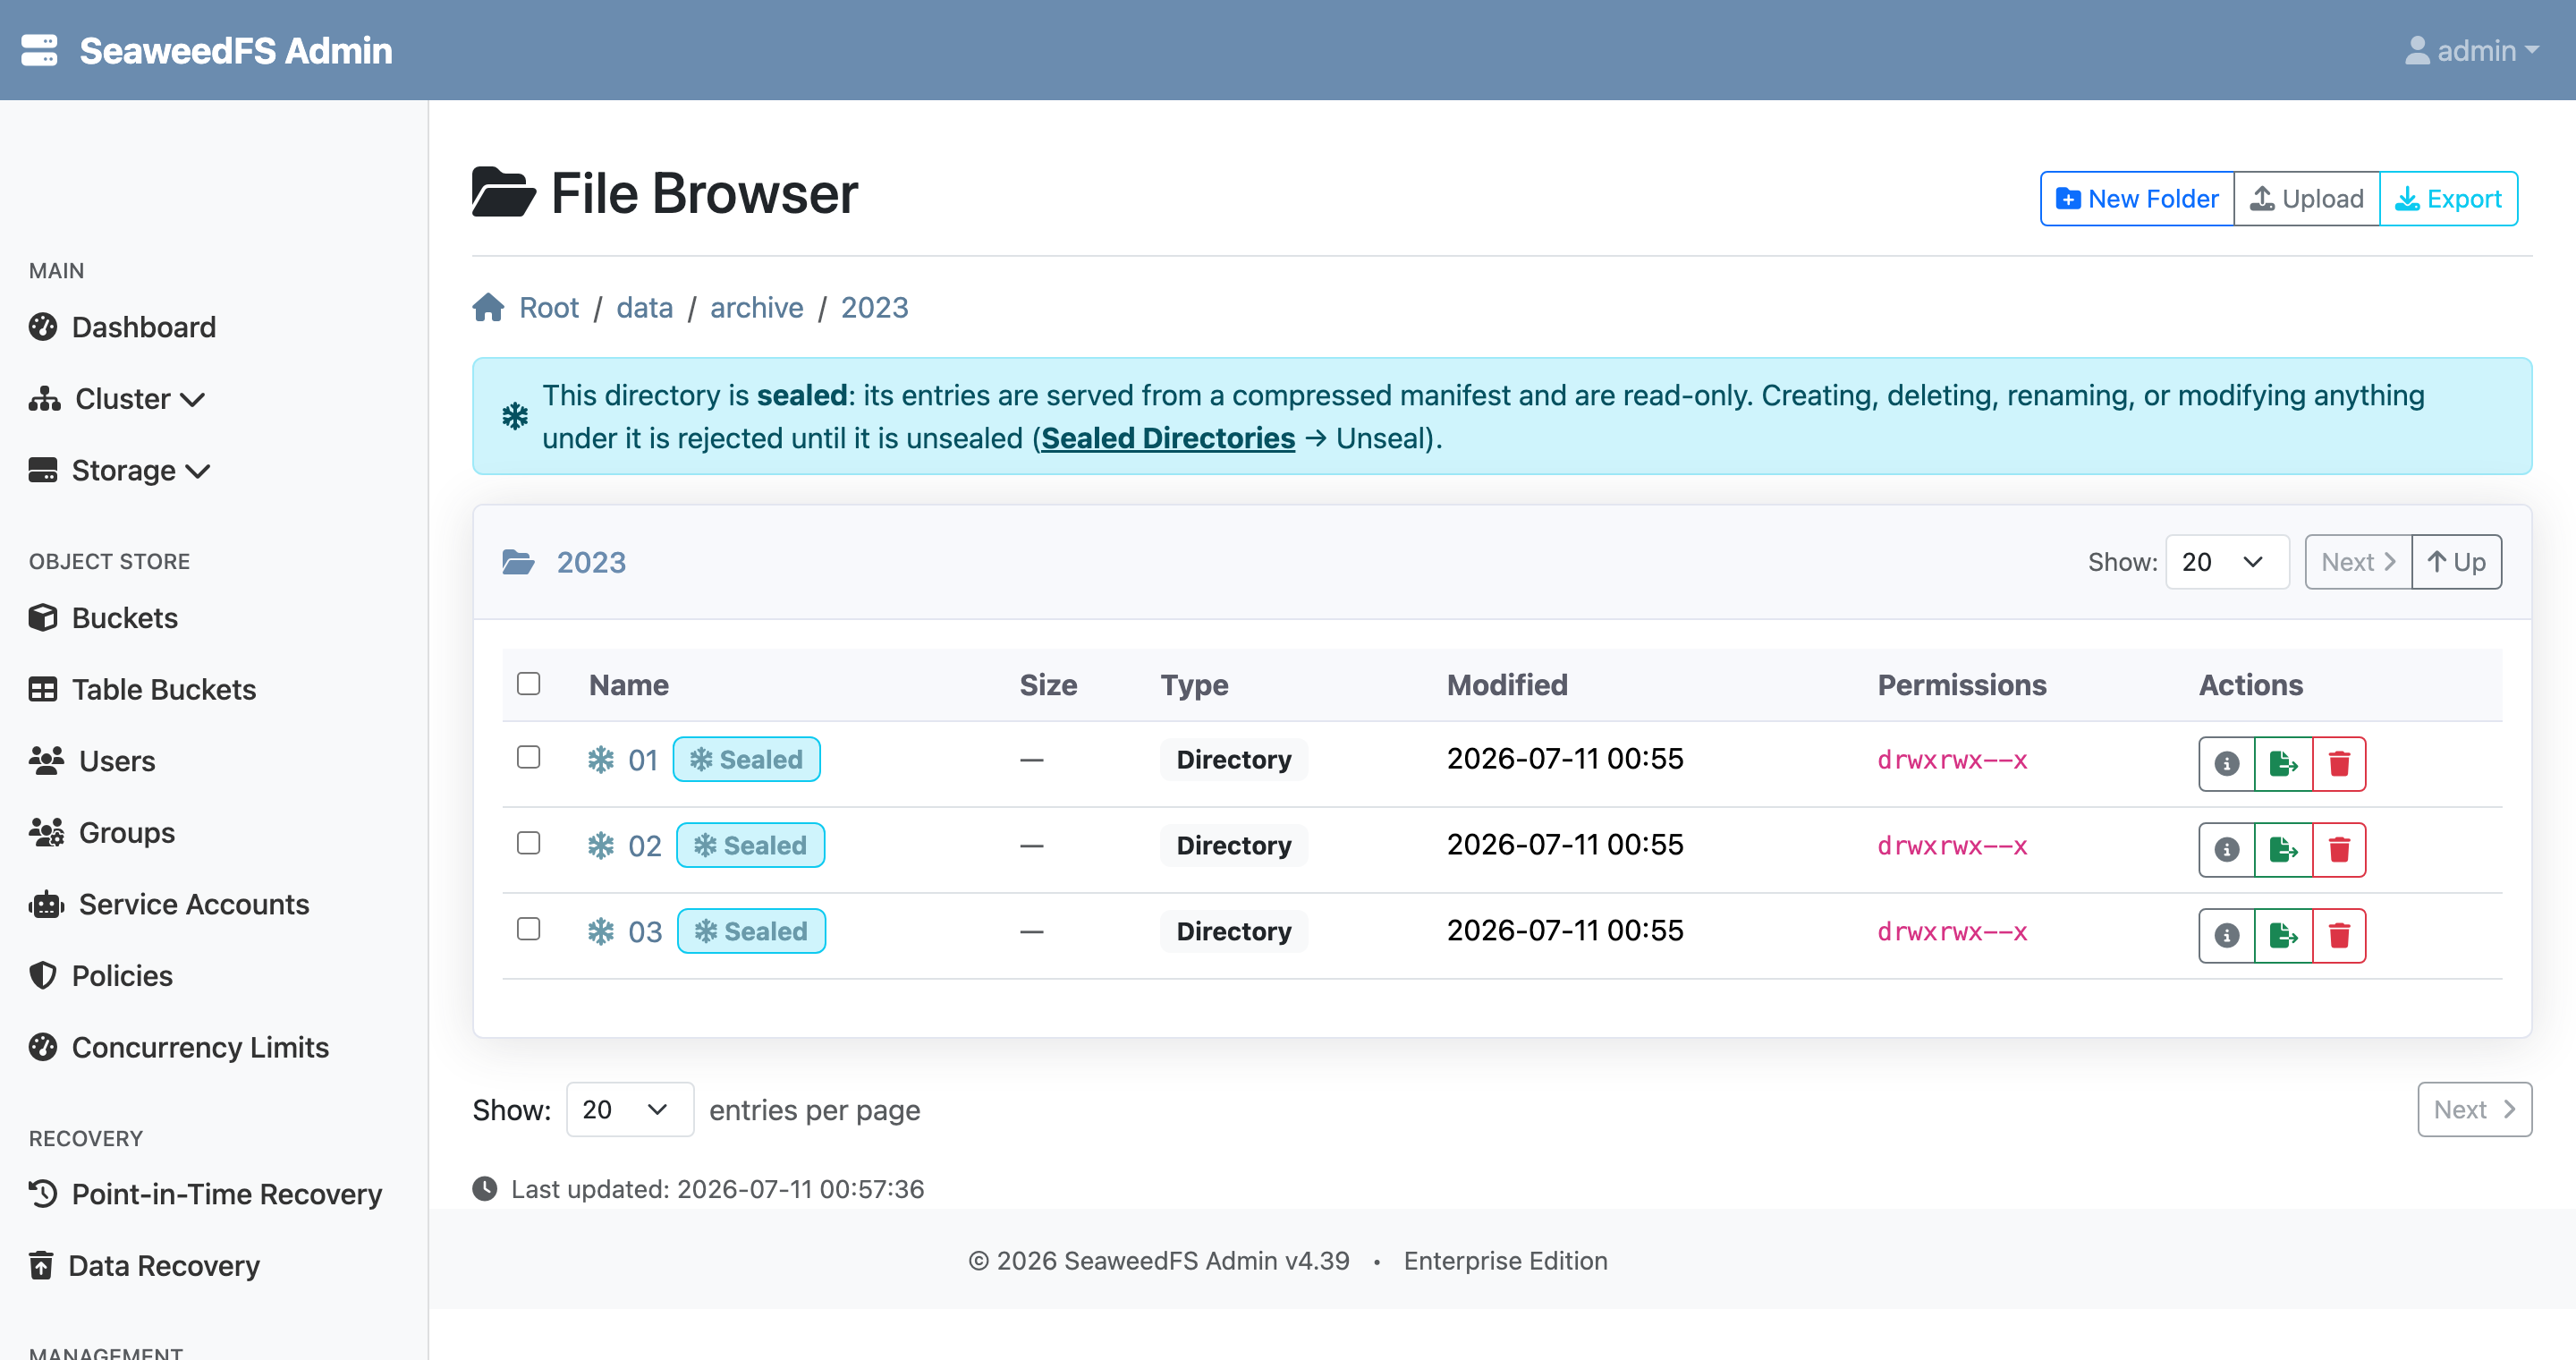This screenshot has height=1360, width=2576.
Task: Open Data Recovery page
Action: coord(144,1265)
